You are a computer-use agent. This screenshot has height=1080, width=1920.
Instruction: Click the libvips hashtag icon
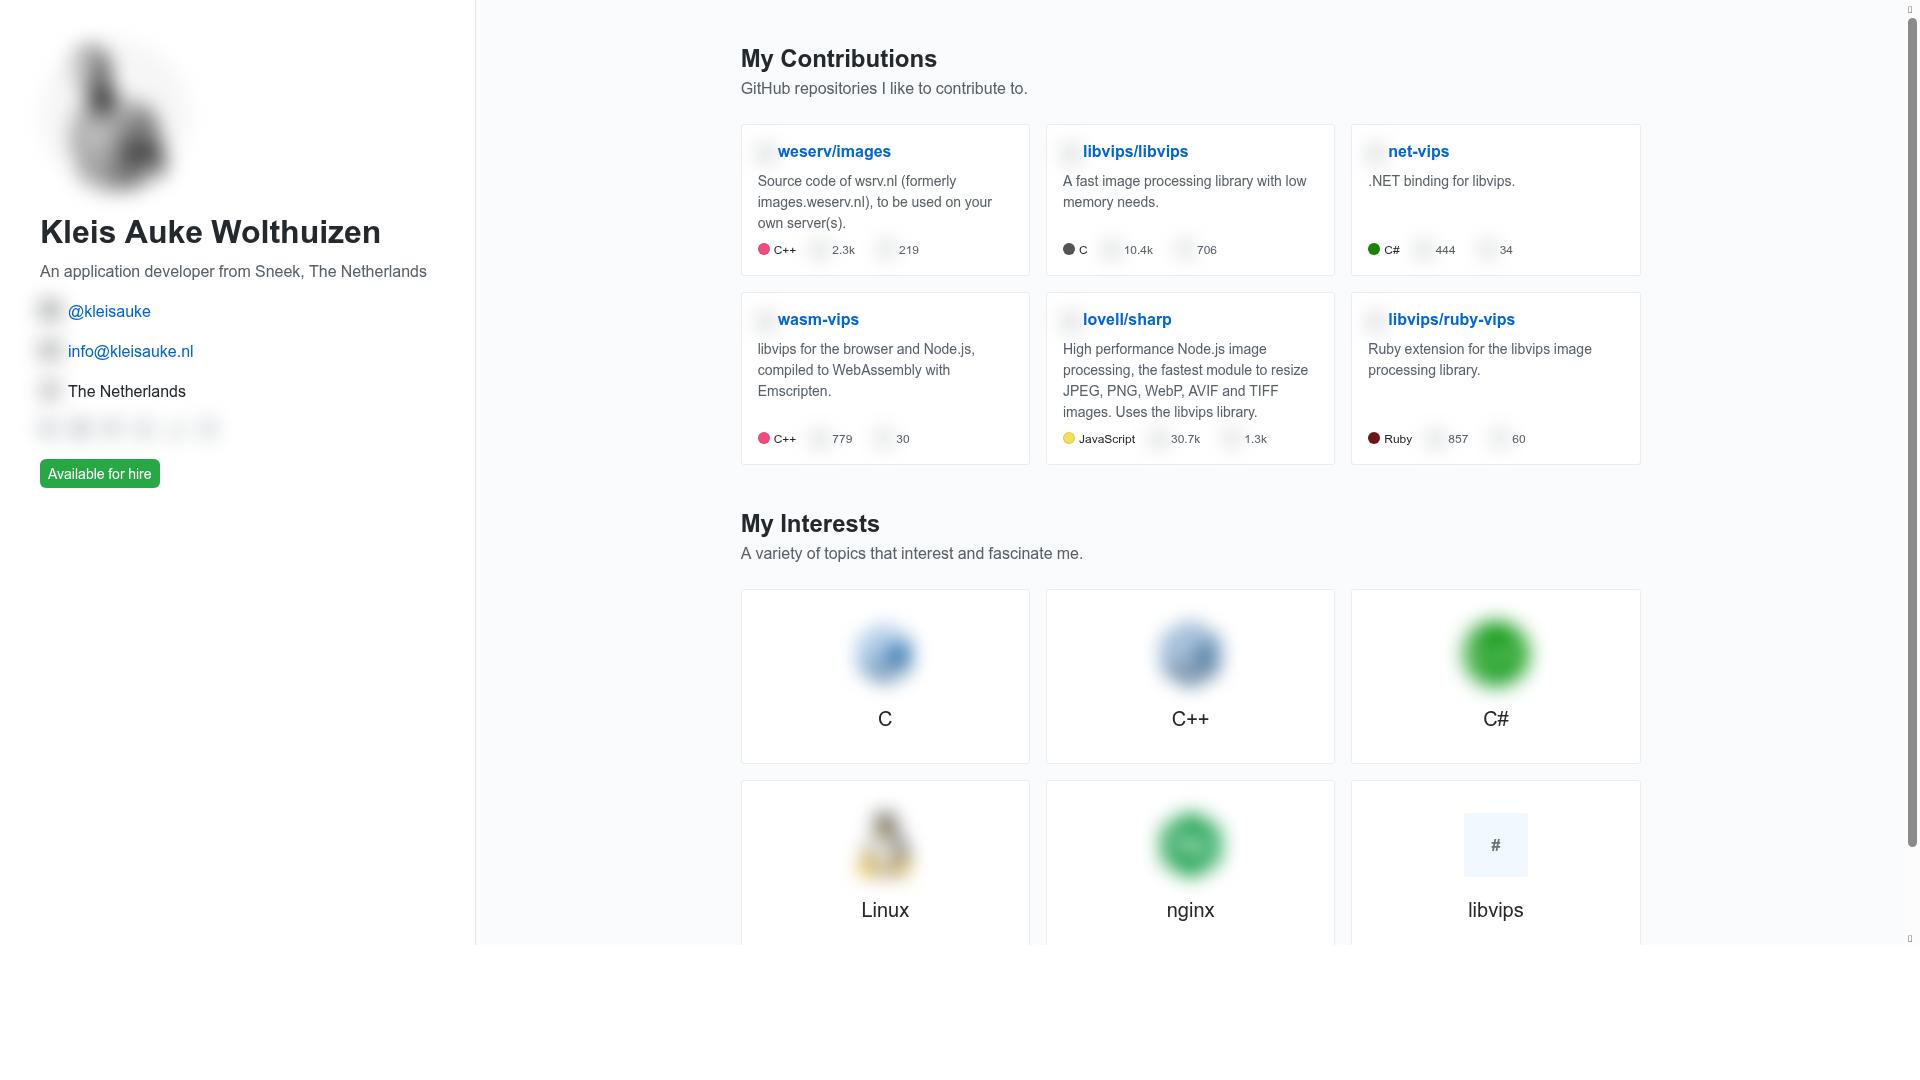(x=1495, y=845)
